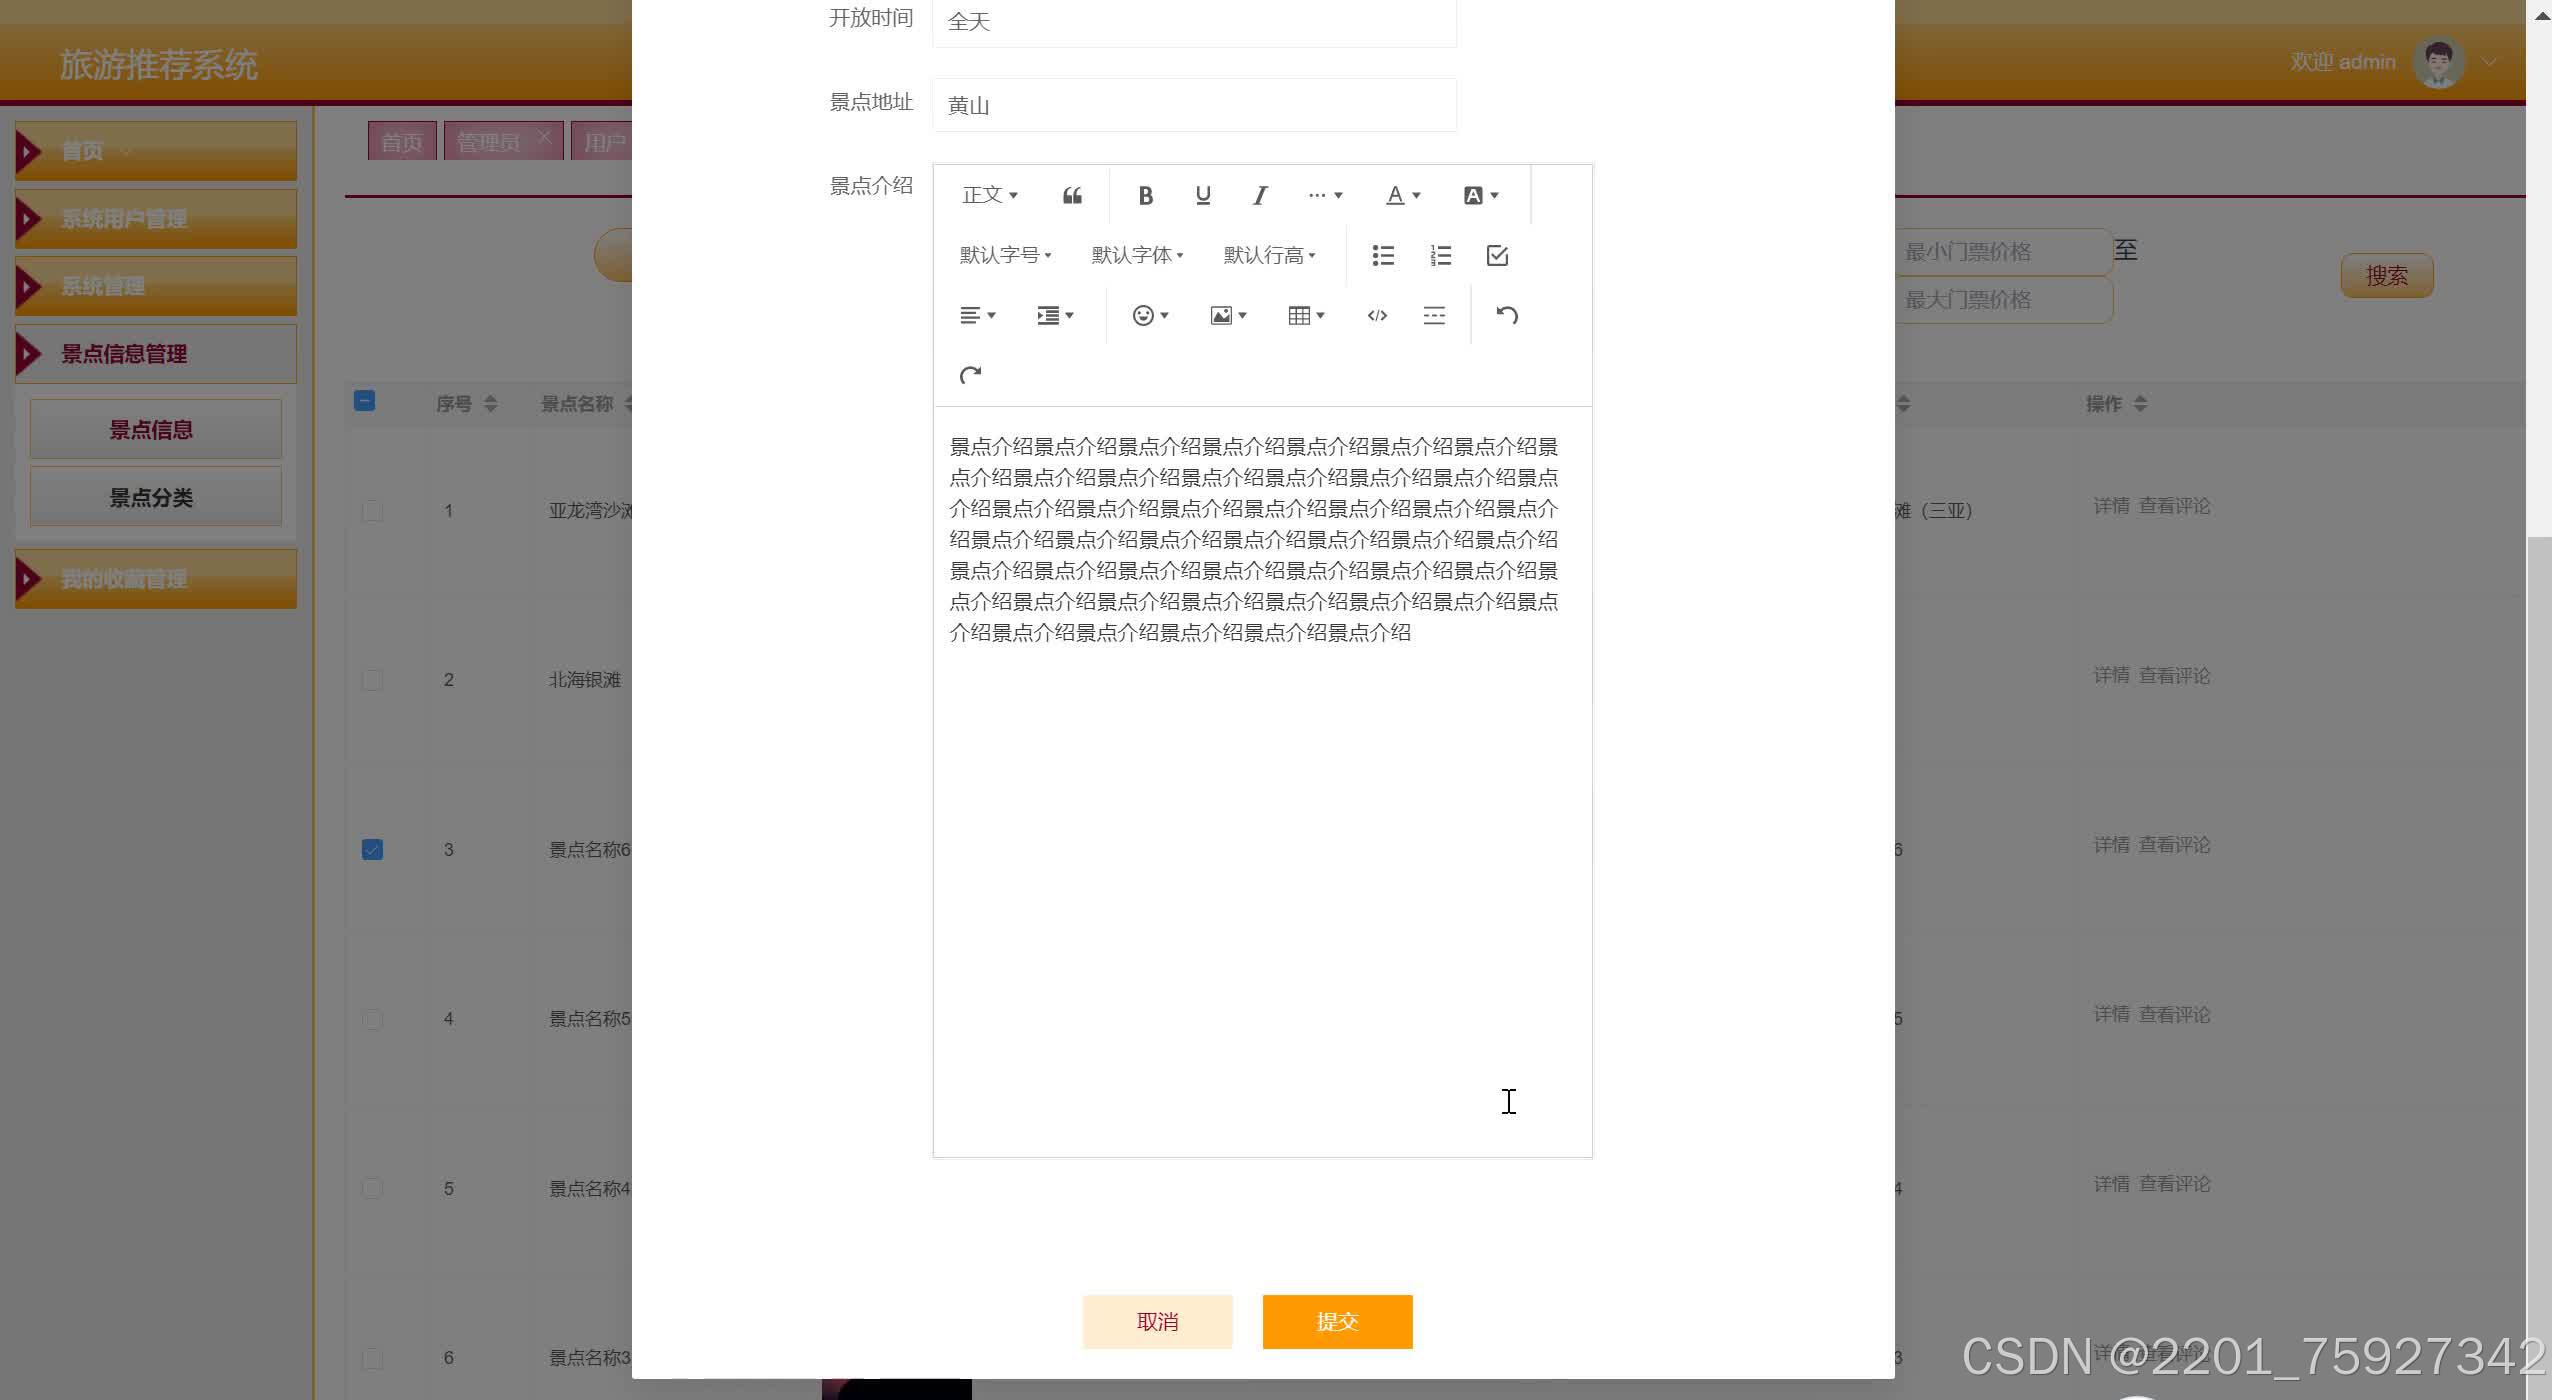Check the row 5 checkbox
This screenshot has height=1400, width=2552.
tap(372, 1189)
